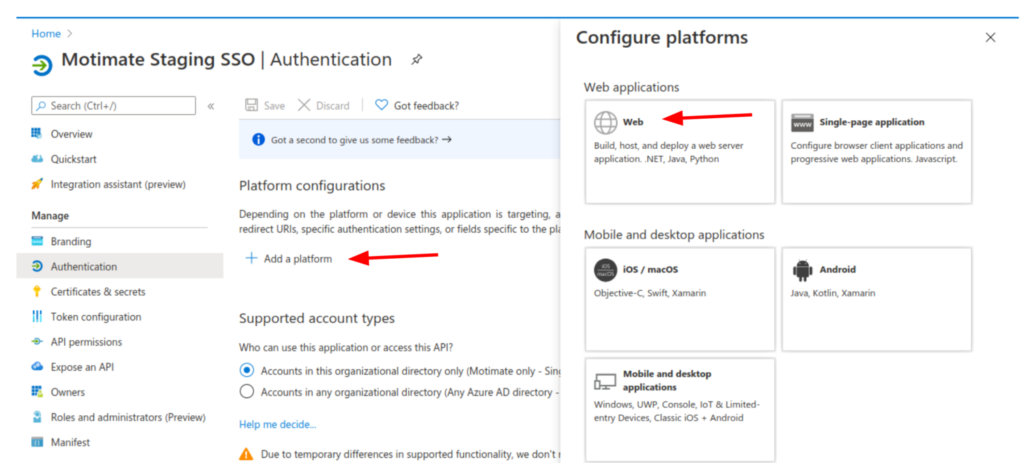Go to API permissions page
The height and width of the screenshot is (463, 1024).
85,342
